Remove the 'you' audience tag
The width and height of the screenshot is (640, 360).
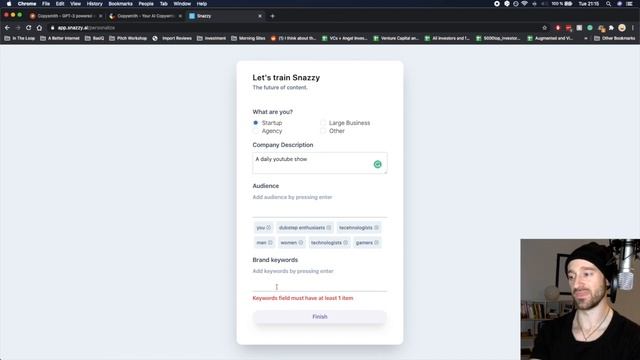click(x=269, y=228)
